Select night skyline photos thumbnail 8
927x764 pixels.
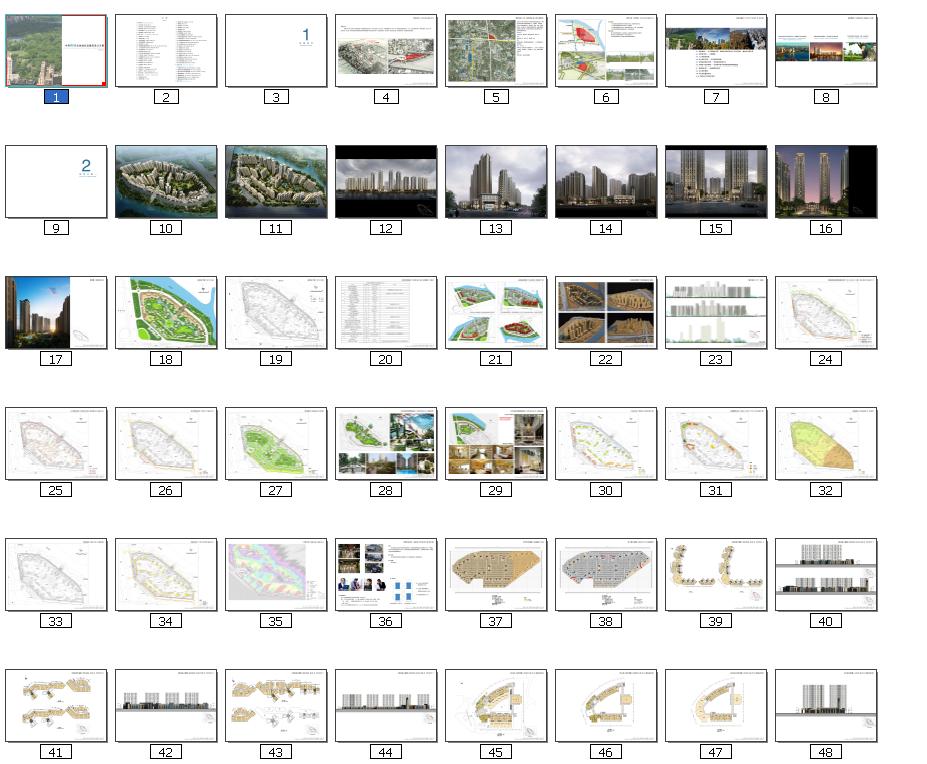[826, 51]
